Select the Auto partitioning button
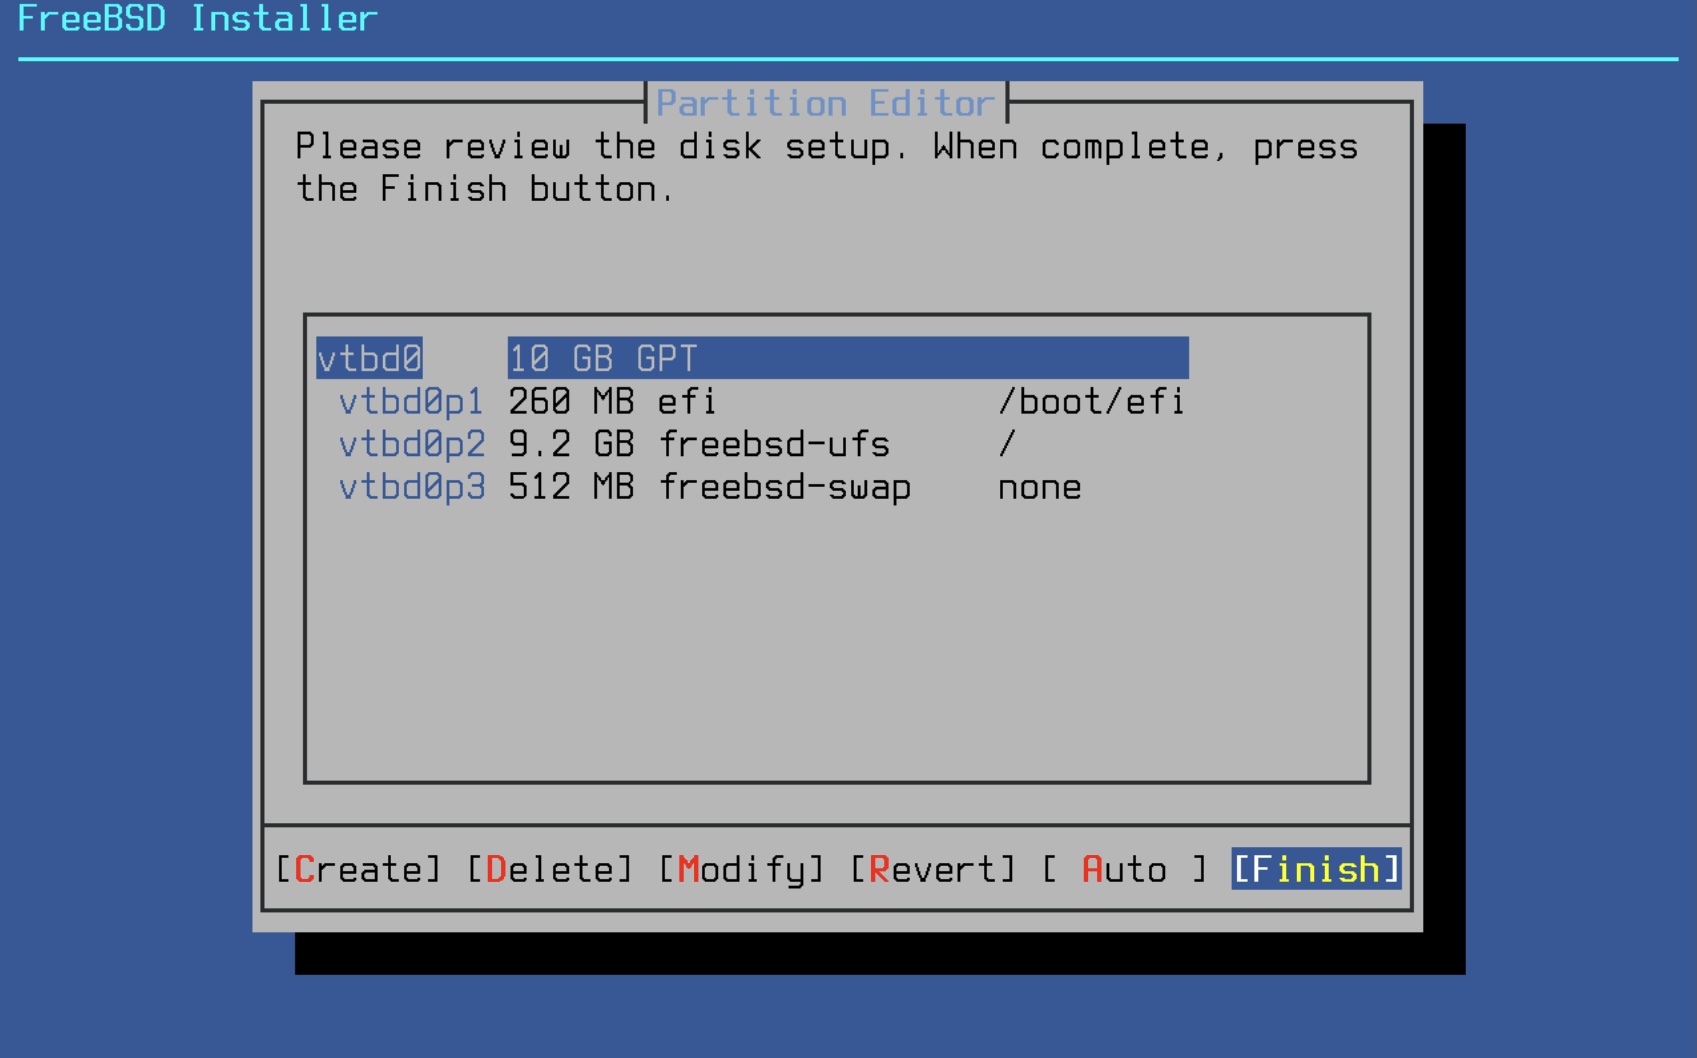 [x=1124, y=869]
